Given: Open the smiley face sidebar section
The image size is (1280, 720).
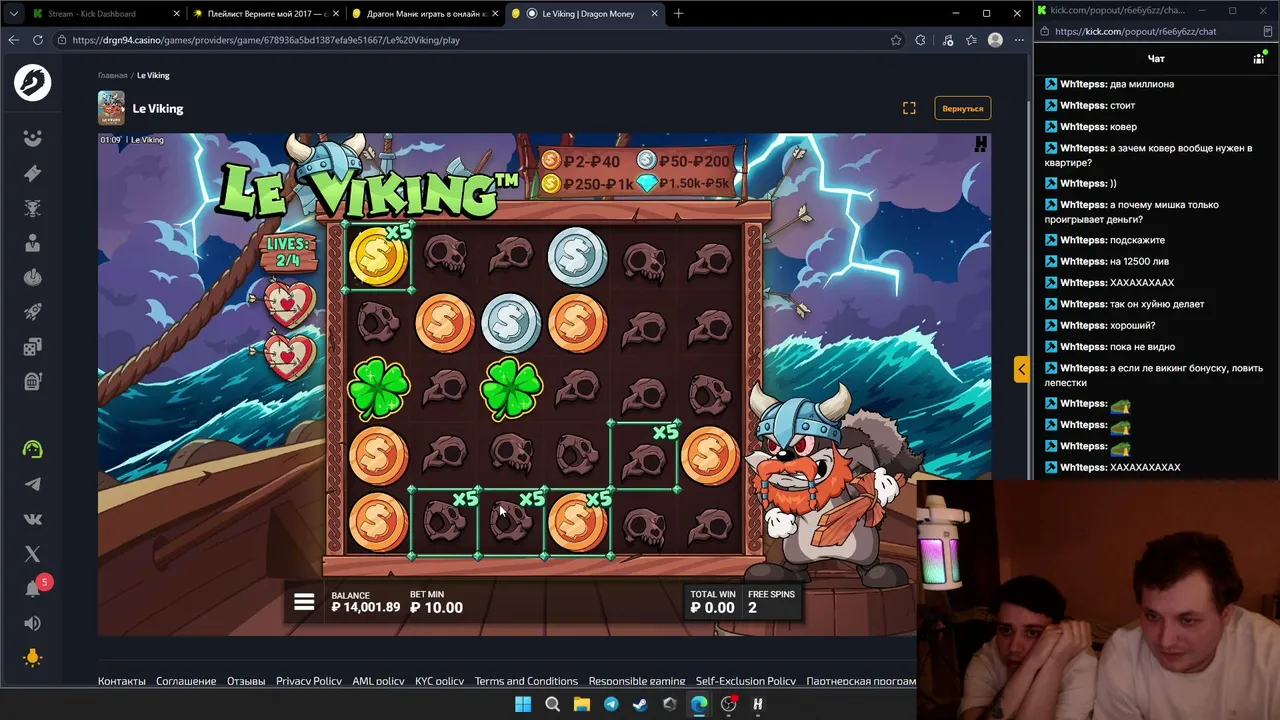Looking at the screenshot, I should coord(32,139).
